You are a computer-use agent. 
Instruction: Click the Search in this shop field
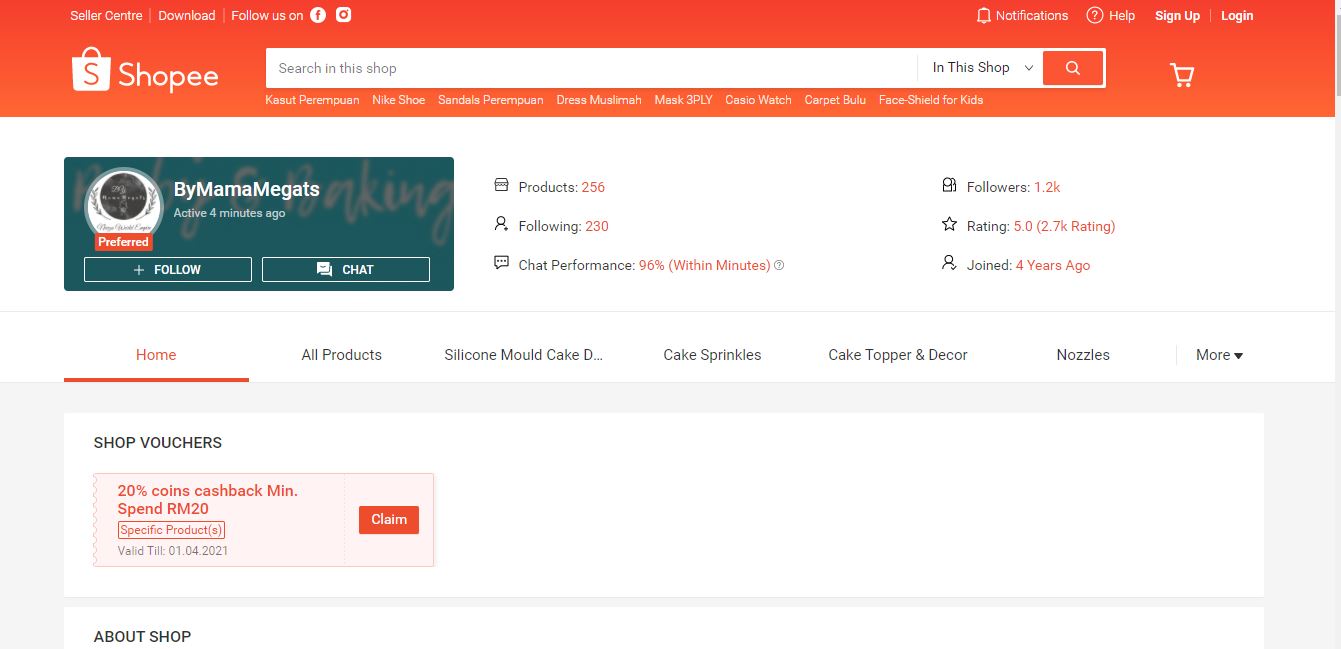[591, 68]
